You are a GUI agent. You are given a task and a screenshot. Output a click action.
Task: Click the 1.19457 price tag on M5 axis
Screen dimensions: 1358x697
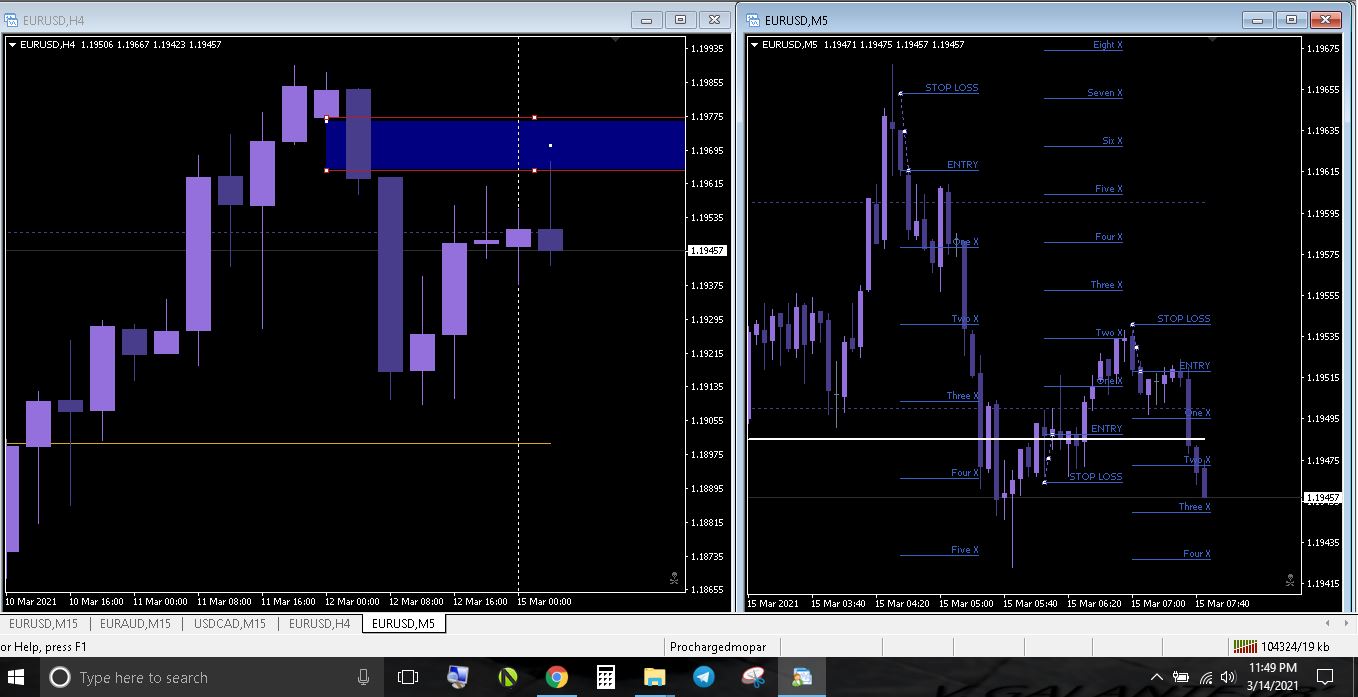pyautogui.click(x=1323, y=497)
